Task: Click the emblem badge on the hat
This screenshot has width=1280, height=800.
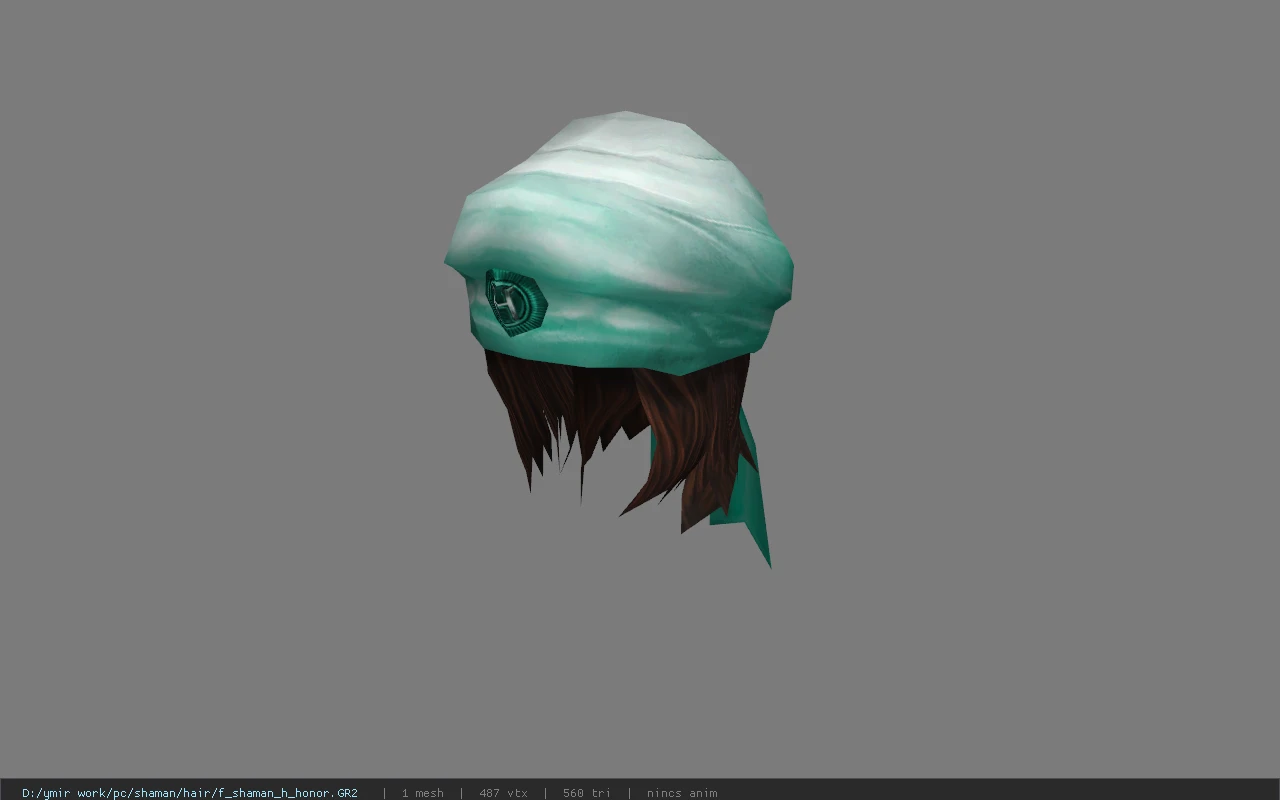Action: point(516,301)
